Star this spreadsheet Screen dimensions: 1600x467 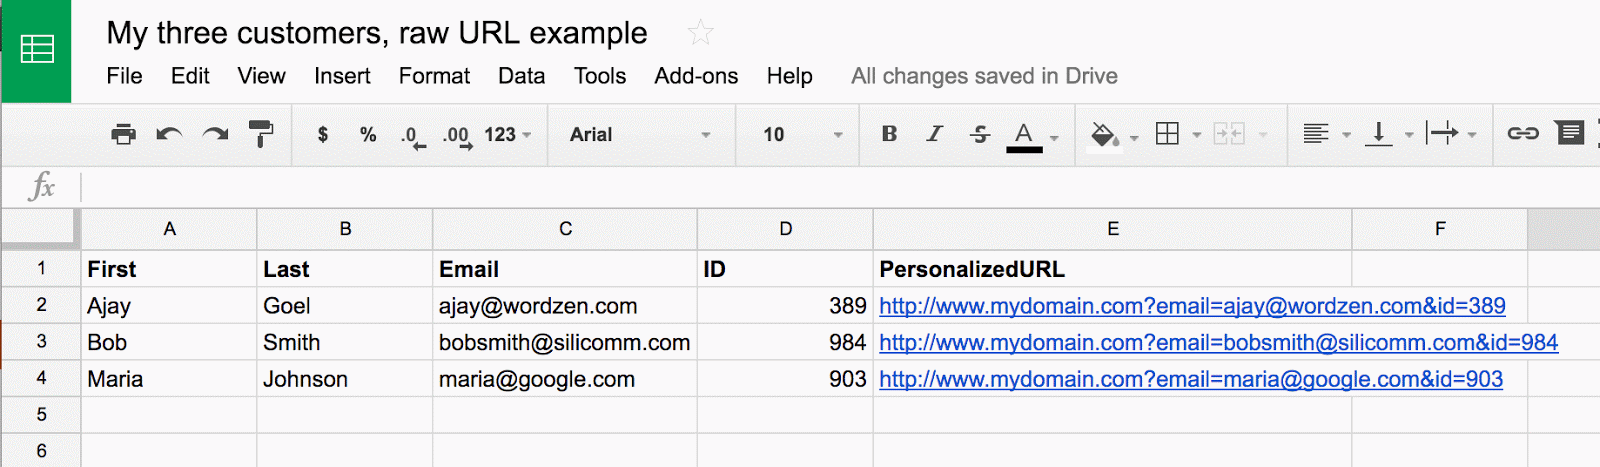point(701,33)
